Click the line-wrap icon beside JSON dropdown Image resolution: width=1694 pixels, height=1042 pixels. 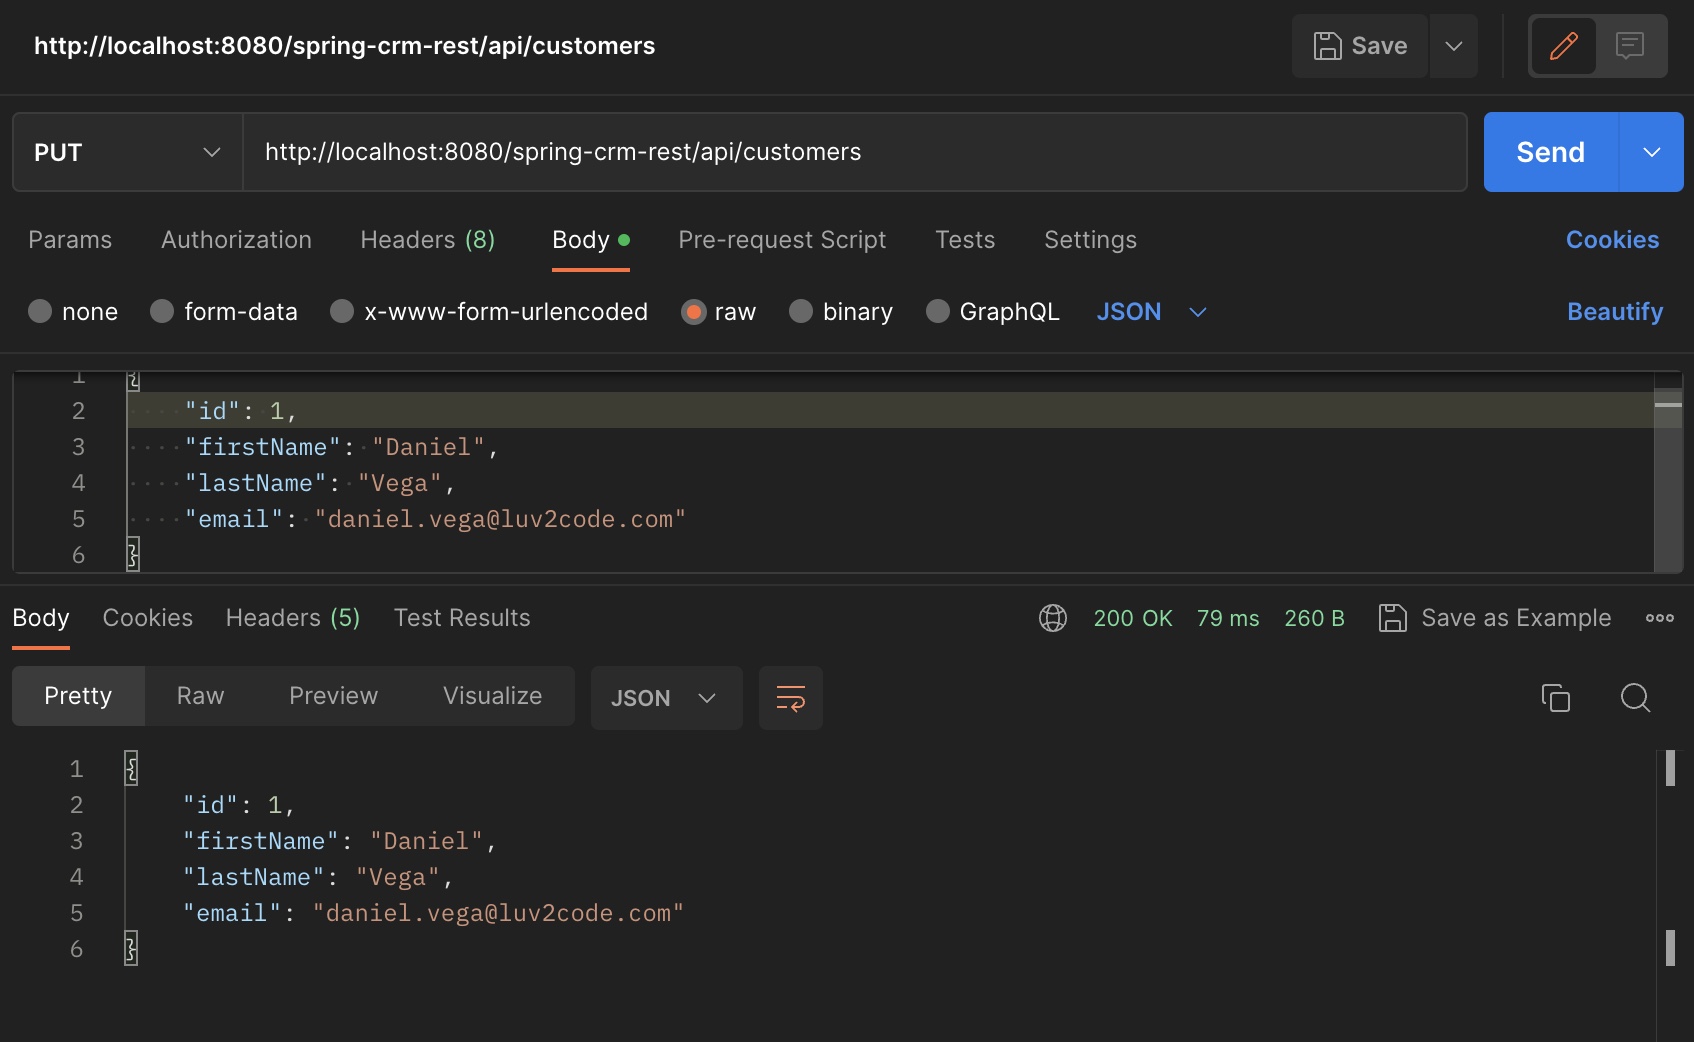(x=790, y=698)
